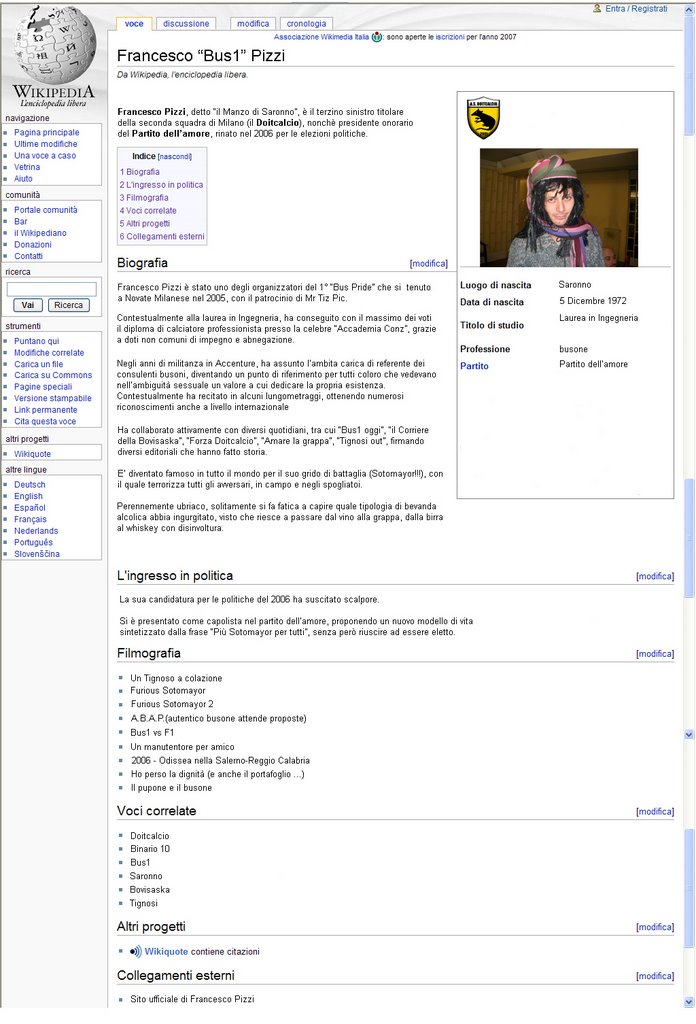Open the Contatti link
This screenshot has height=1024, width=696.
point(28,256)
